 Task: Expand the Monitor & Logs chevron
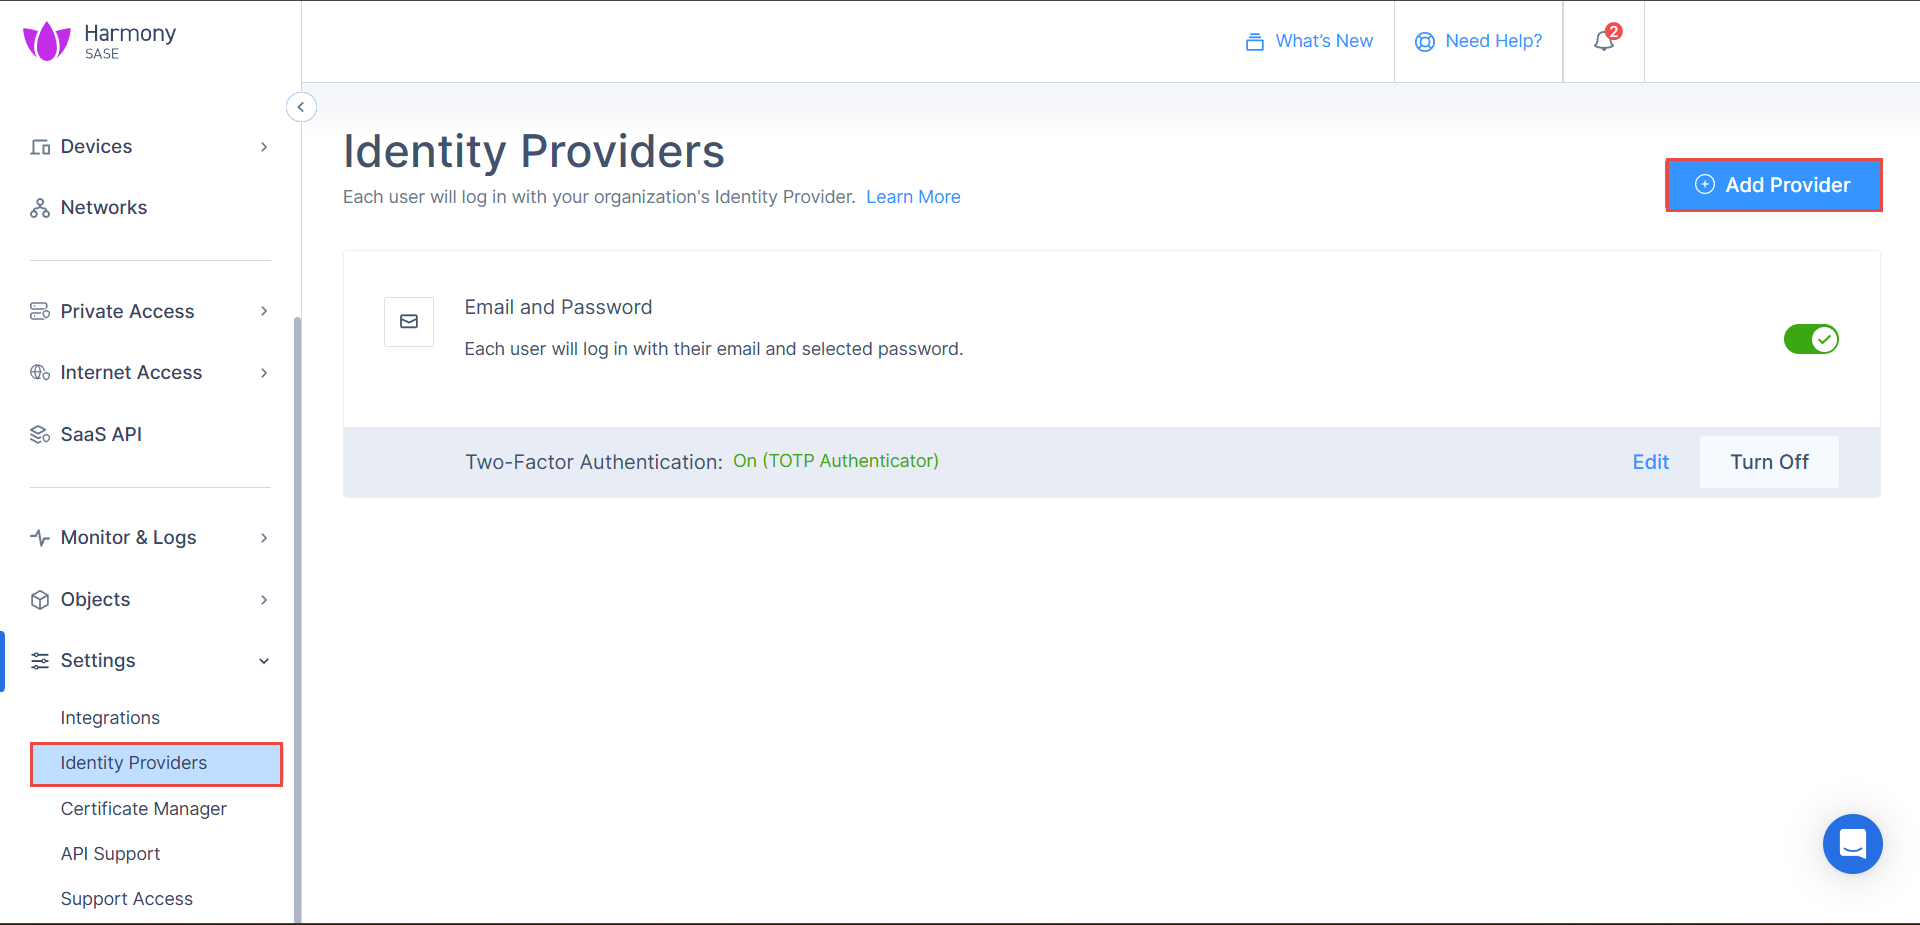click(x=264, y=538)
